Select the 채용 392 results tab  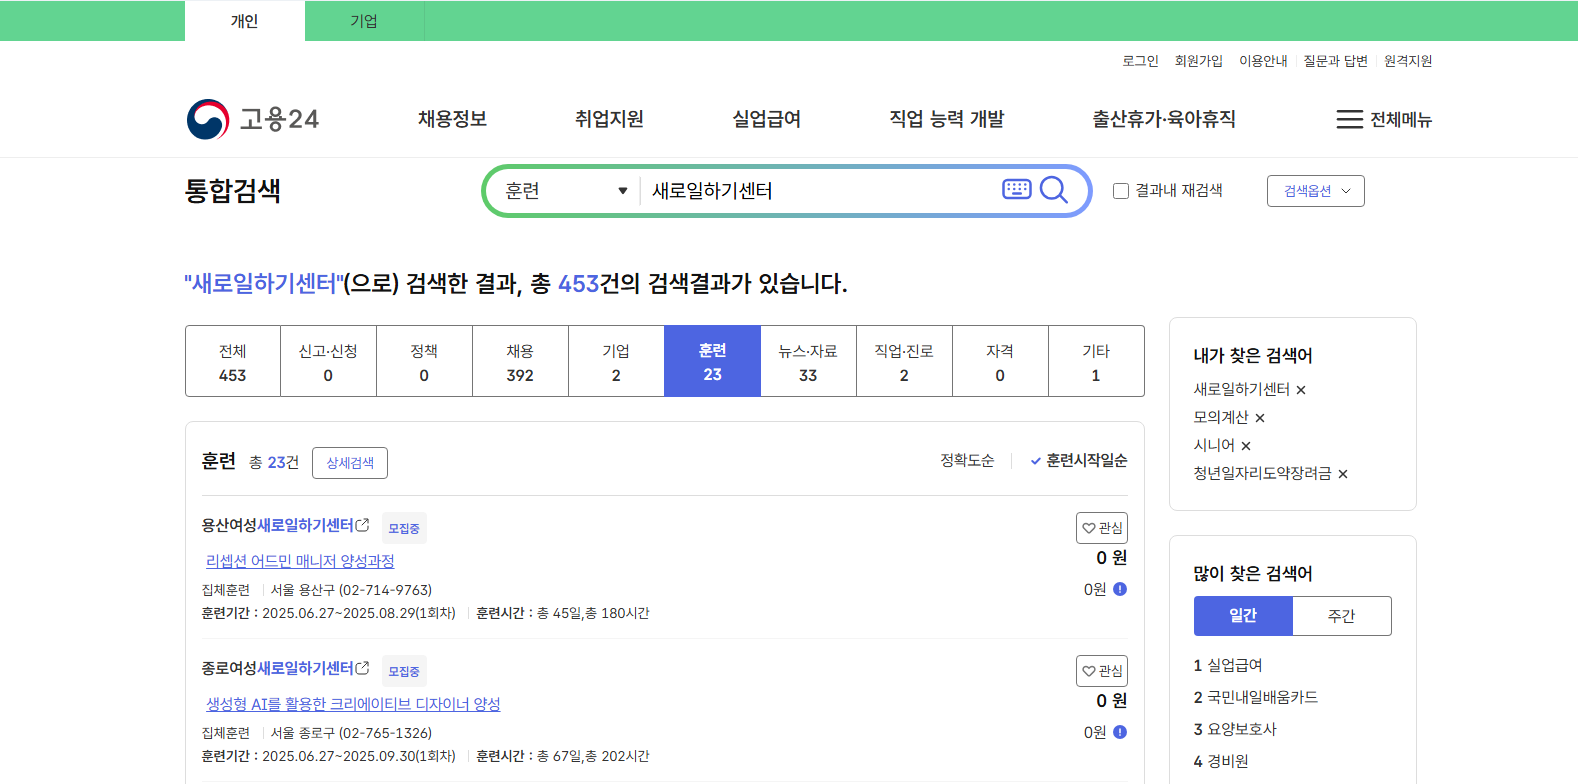(x=520, y=362)
